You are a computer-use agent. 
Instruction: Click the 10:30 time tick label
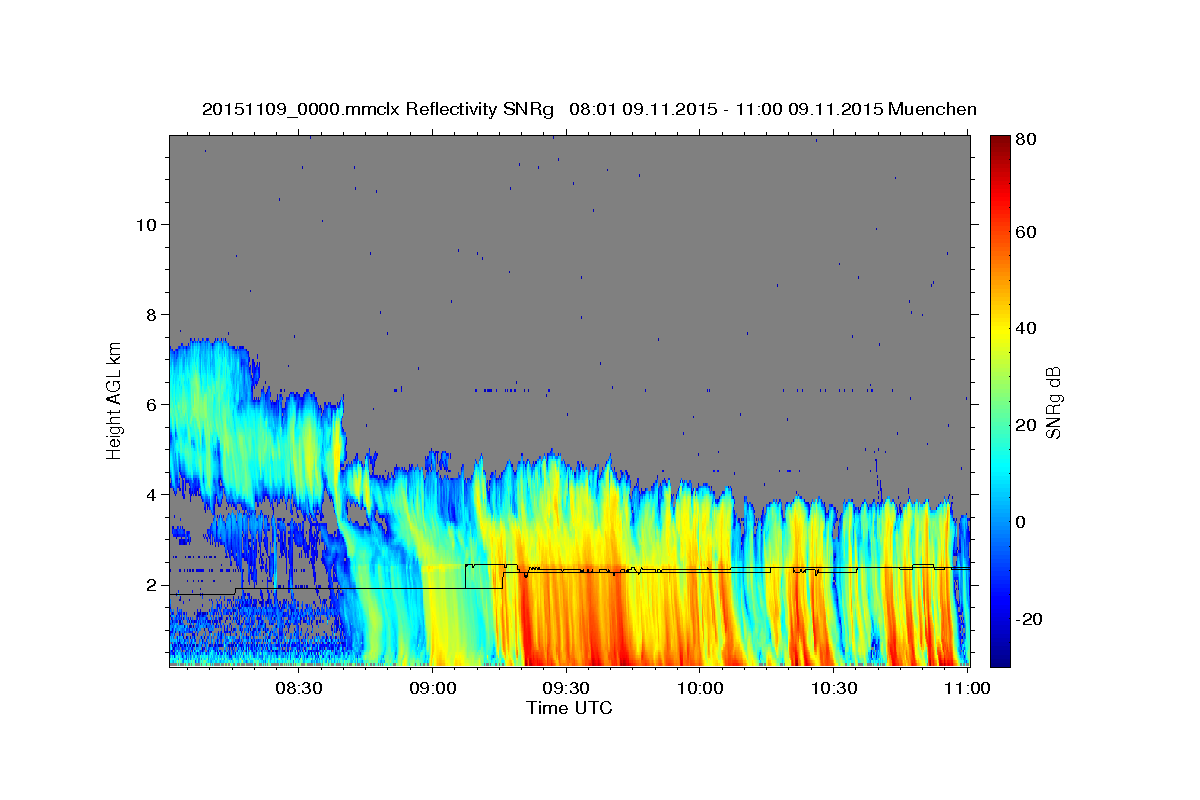pos(834,688)
